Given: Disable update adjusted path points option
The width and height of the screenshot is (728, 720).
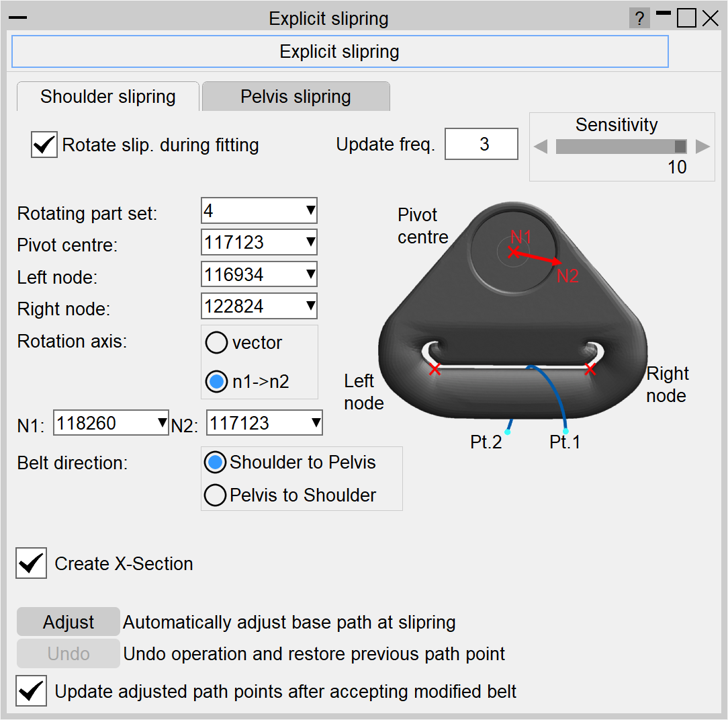Looking at the screenshot, I should [32, 691].
